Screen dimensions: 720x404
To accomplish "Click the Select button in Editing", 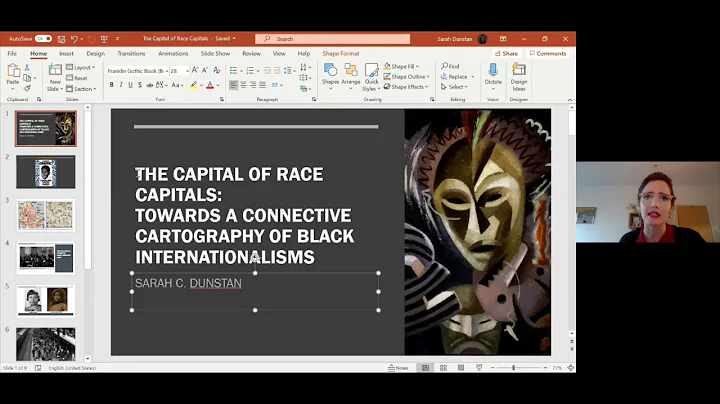I will (454, 87).
